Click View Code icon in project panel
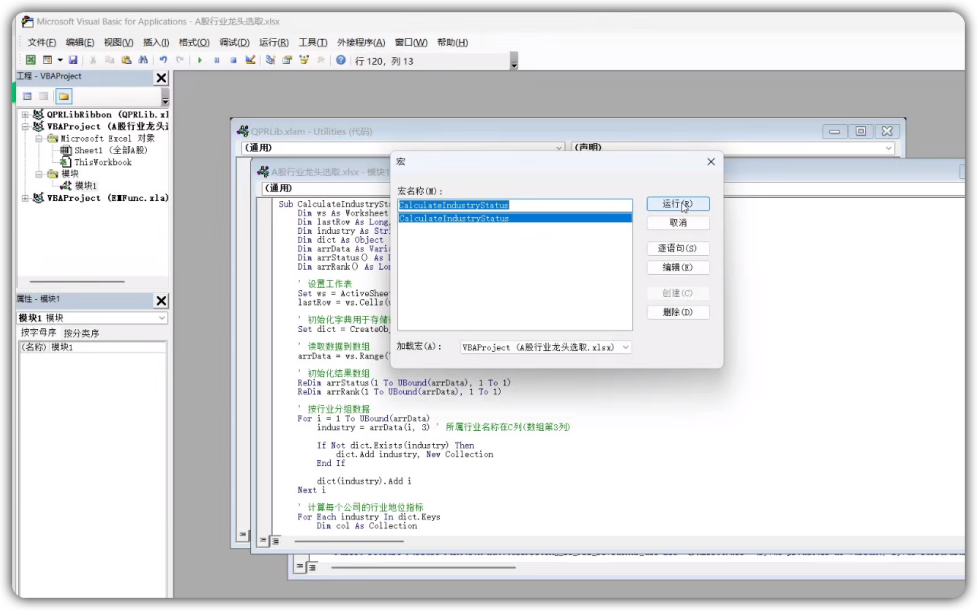This screenshot has width=977, height=610. click(x=27, y=96)
